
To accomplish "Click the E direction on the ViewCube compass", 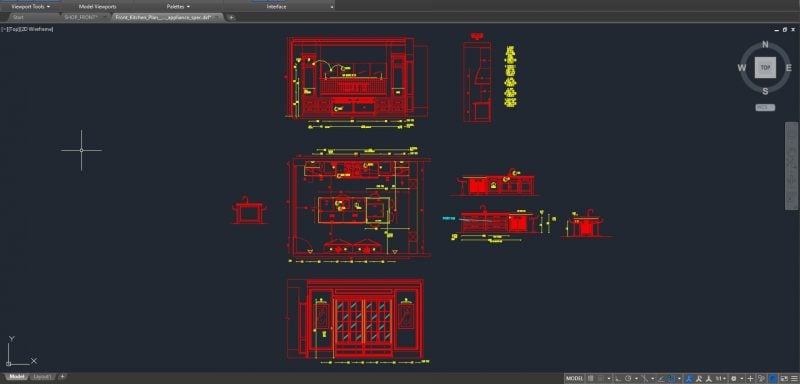I will click(x=788, y=68).
